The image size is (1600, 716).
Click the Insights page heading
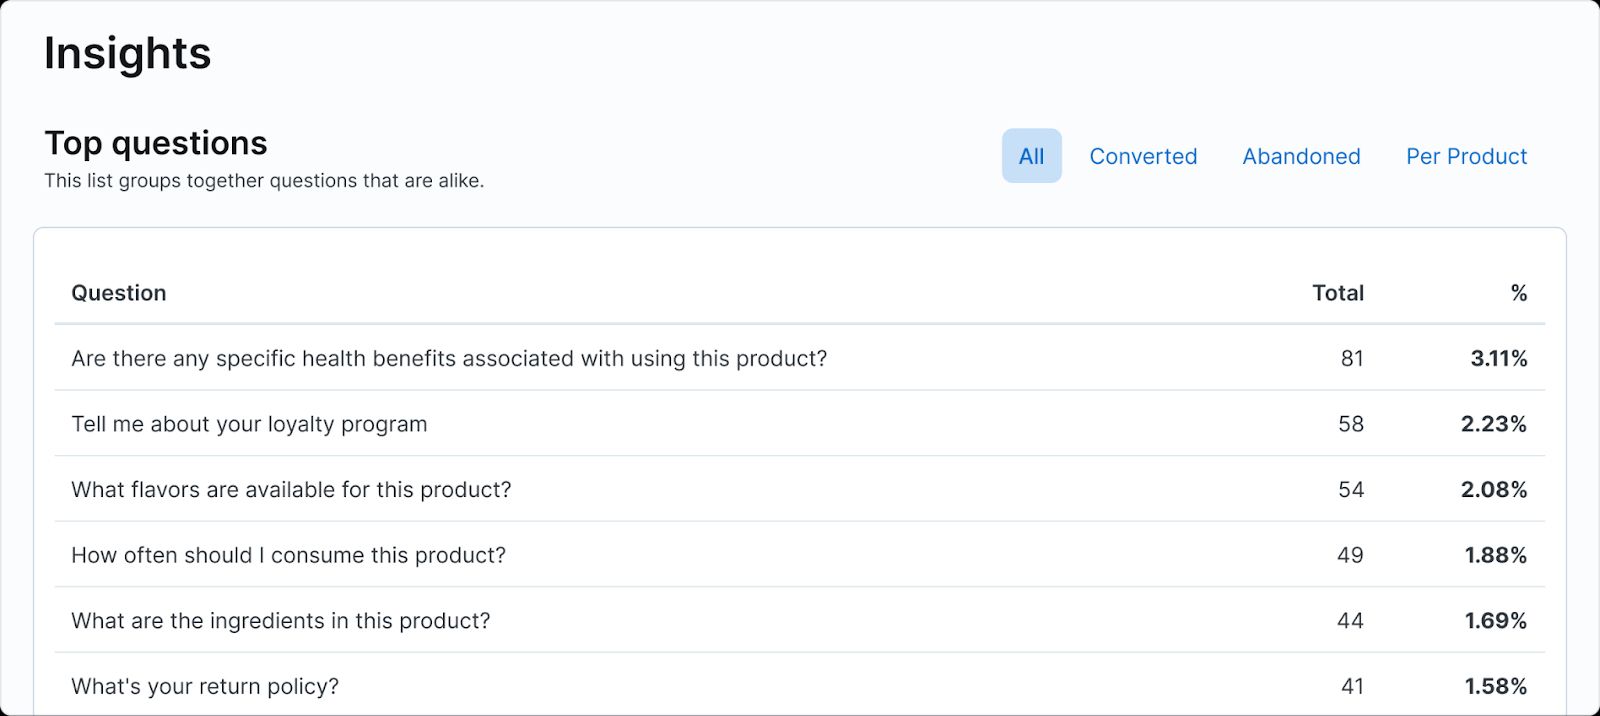(x=127, y=53)
